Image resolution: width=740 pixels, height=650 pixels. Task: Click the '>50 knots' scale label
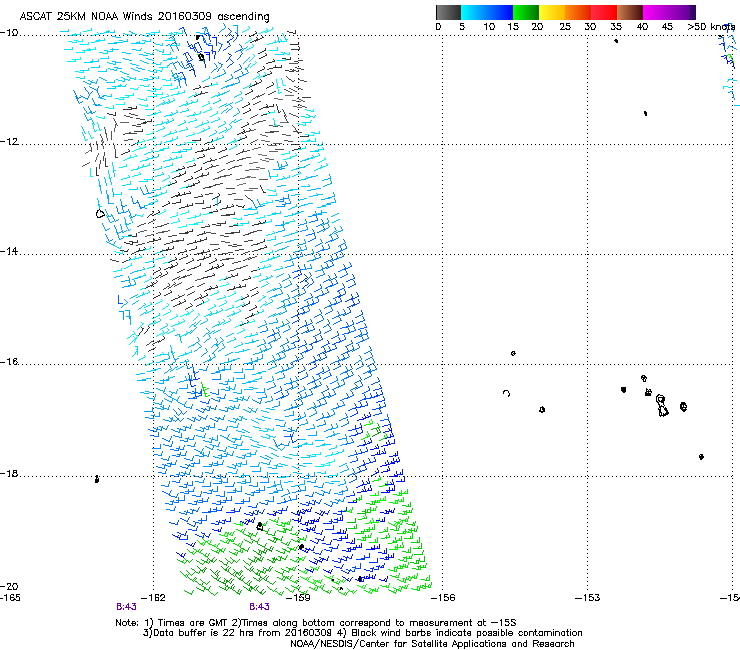click(x=711, y=27)
